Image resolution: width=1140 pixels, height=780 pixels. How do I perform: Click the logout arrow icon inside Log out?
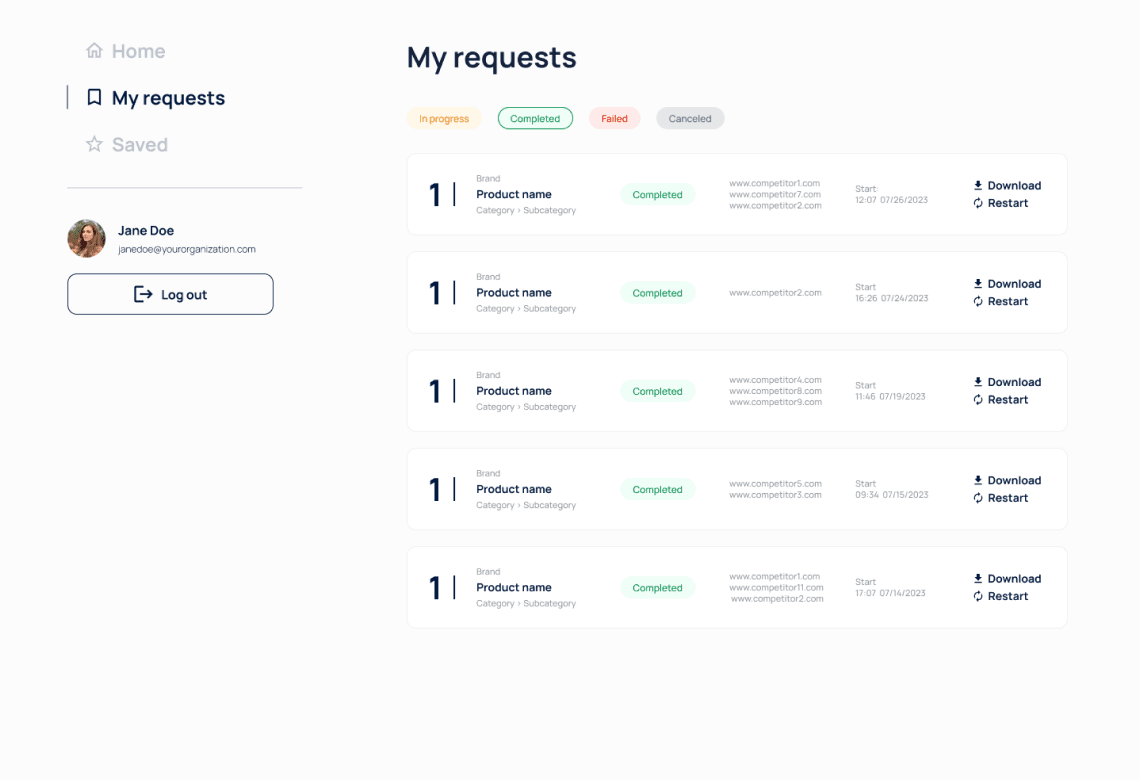point(141,294)
